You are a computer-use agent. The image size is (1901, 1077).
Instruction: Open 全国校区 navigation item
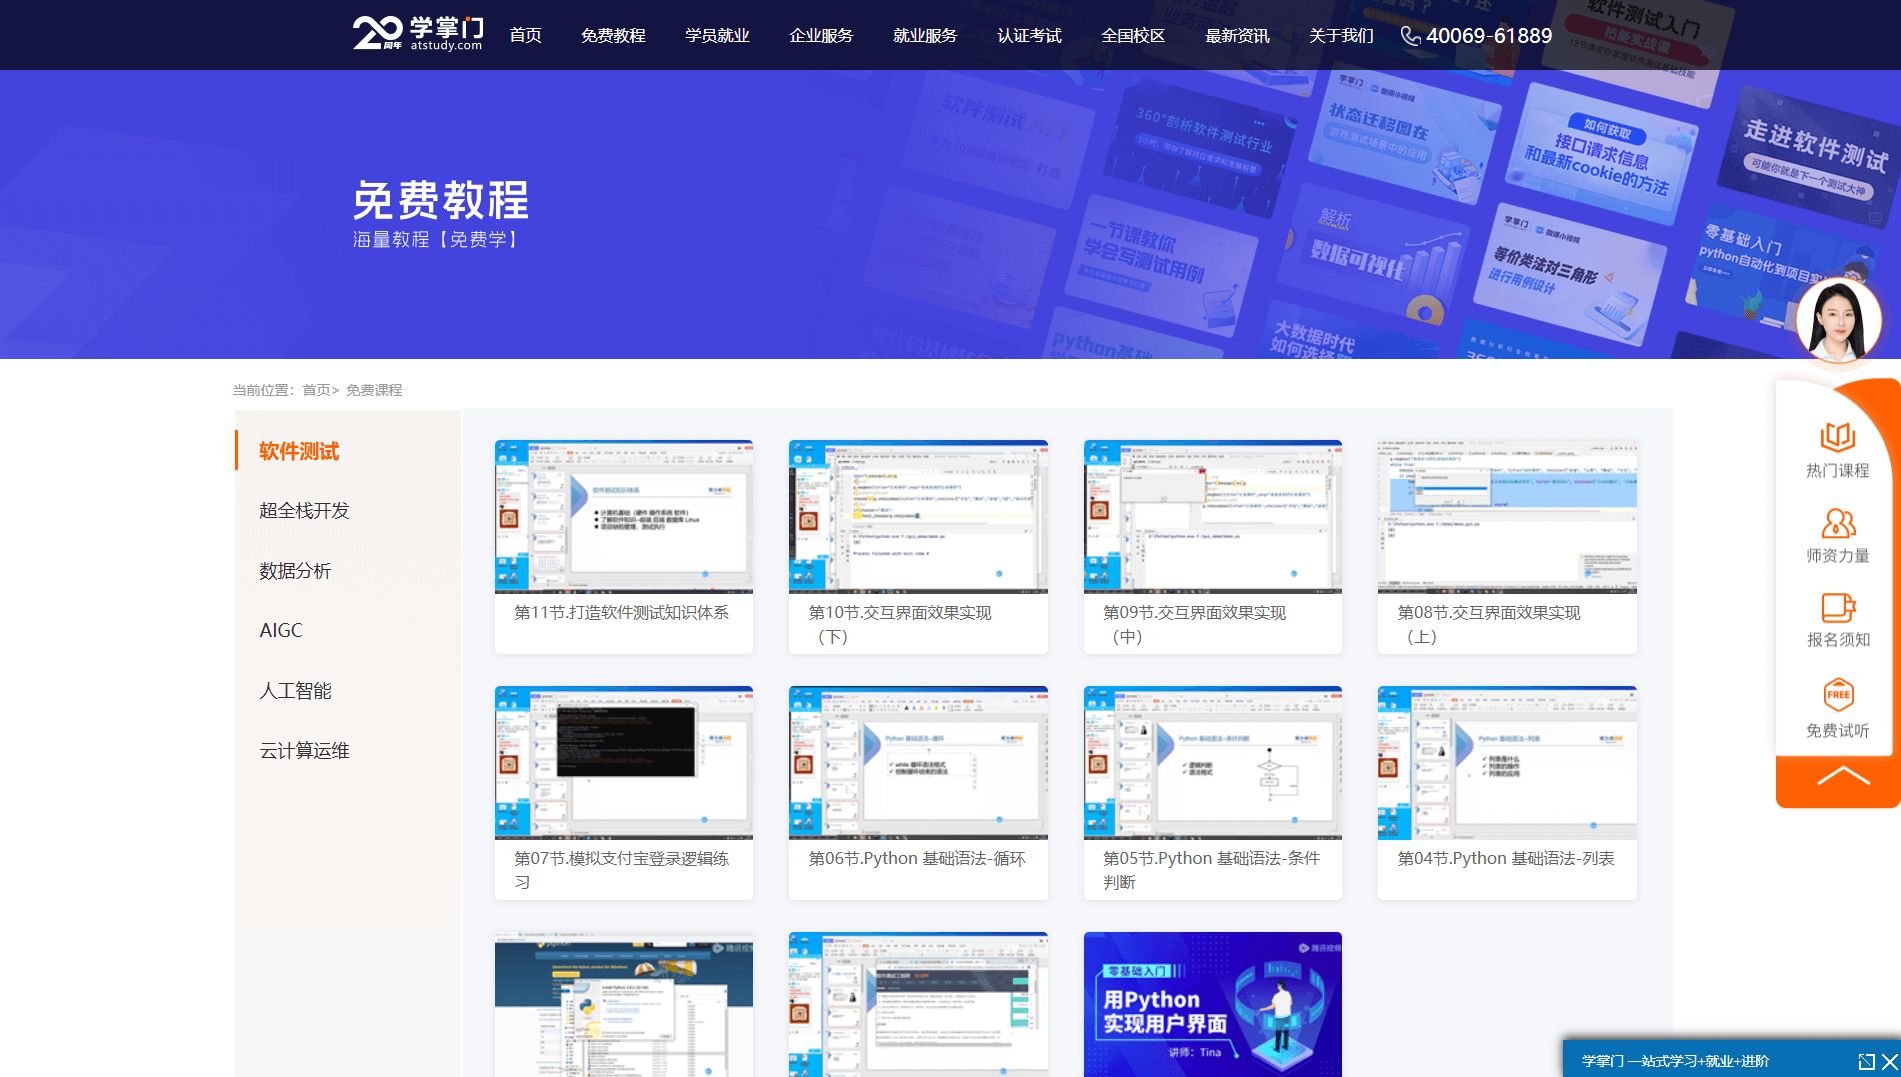pyautogui.click(x=1133, y=36)
